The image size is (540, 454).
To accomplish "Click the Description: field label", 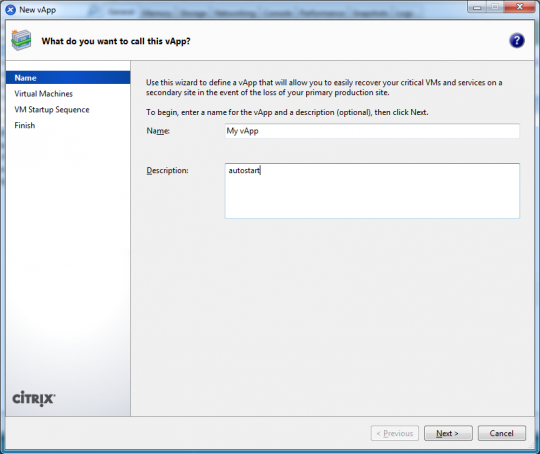I will point(167,171).
